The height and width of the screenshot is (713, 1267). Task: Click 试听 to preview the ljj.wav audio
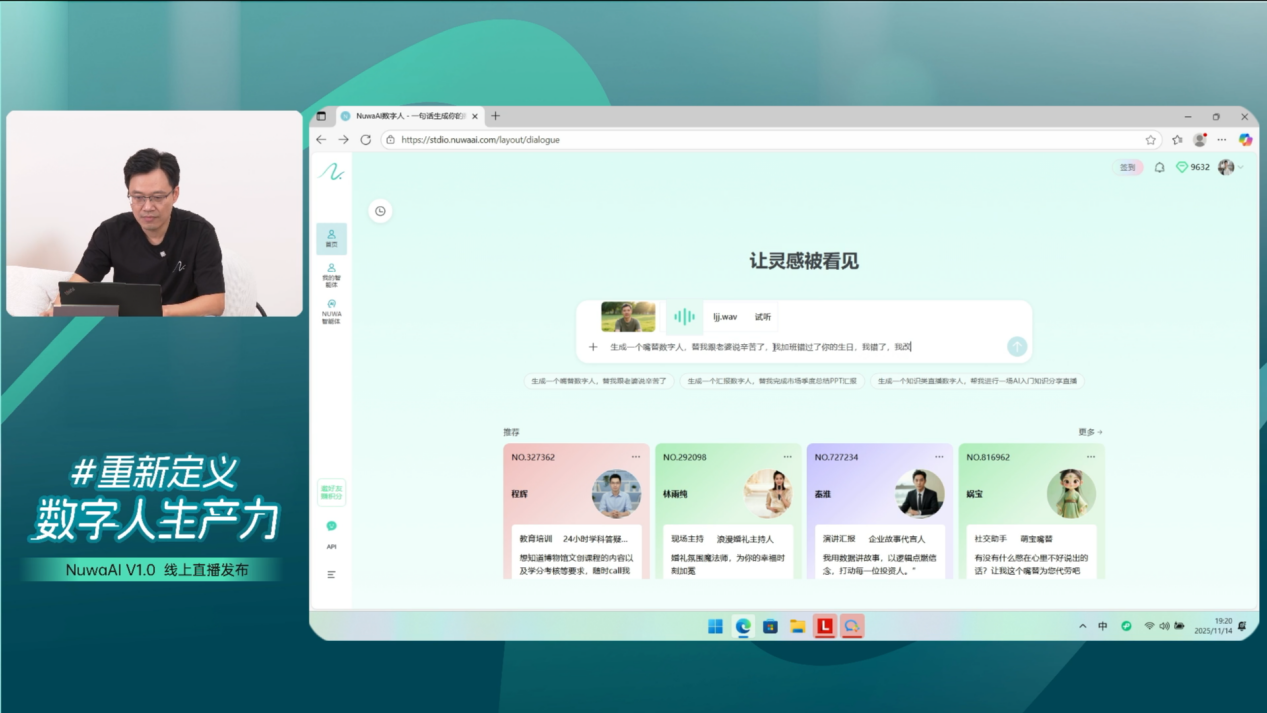tap(761, 317)
